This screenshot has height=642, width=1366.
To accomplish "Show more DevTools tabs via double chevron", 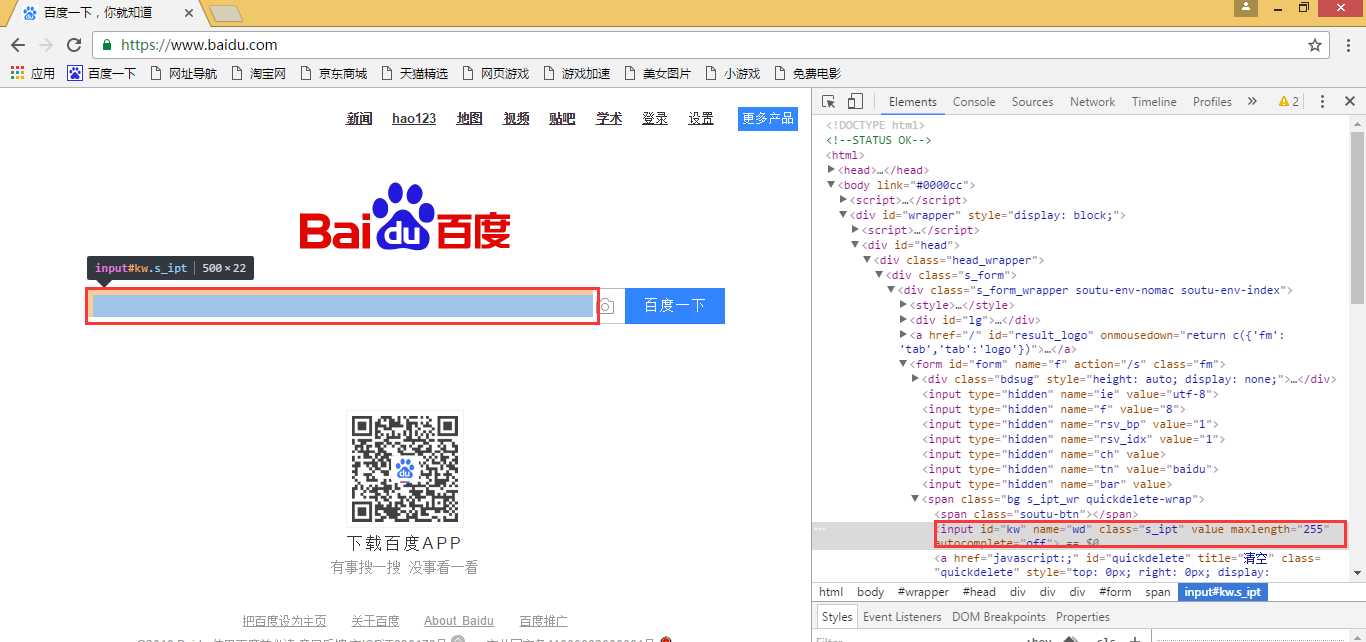I will (1251, 102).
